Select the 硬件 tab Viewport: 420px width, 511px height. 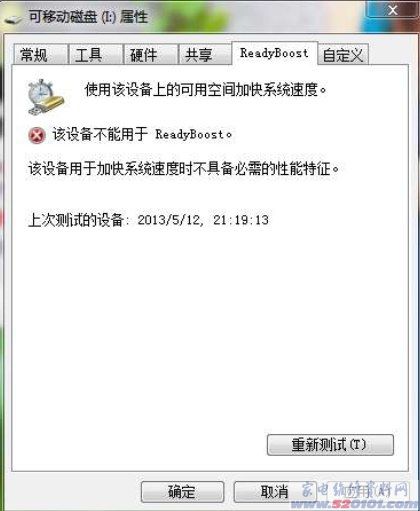coord(150,54)
